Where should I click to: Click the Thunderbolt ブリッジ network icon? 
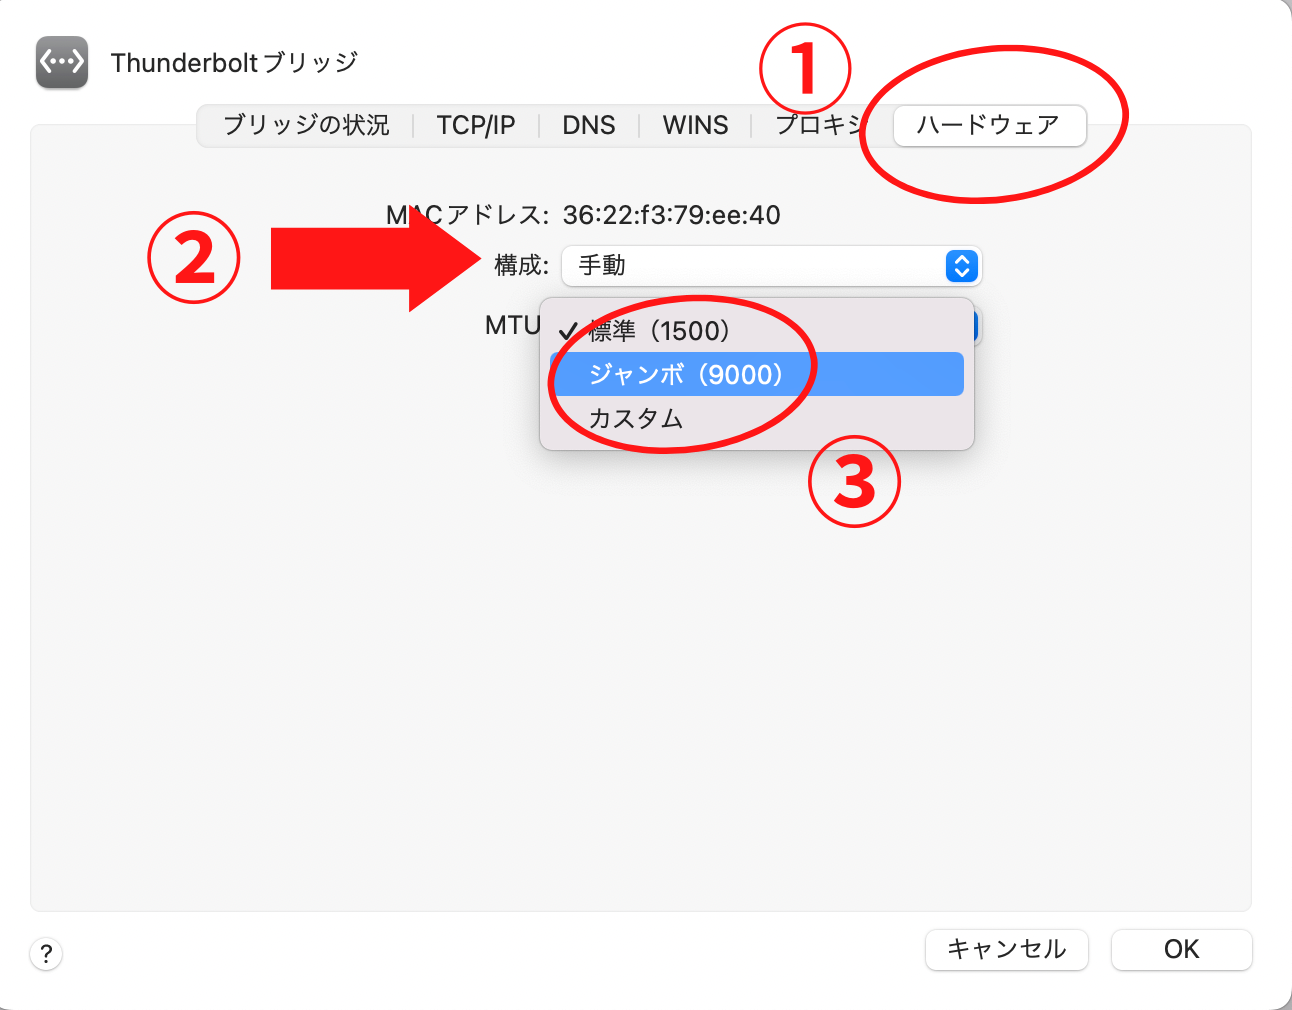coord(61,62)
